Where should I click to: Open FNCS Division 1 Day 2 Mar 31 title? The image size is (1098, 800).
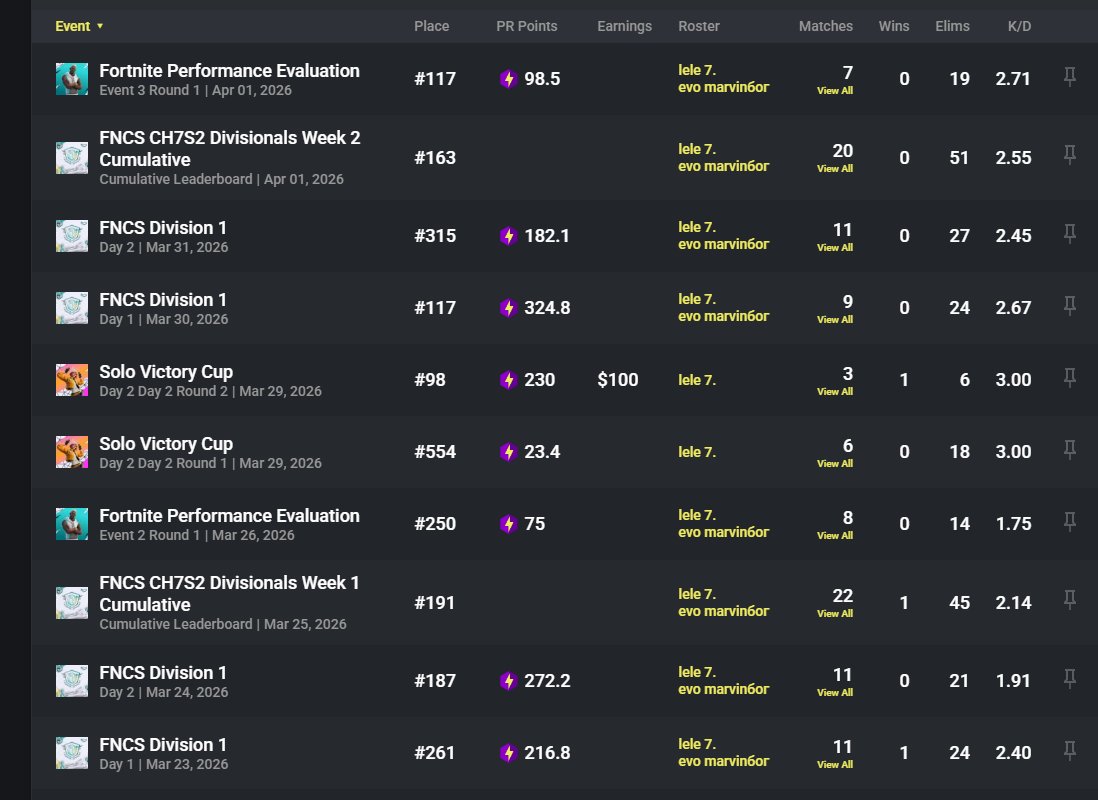(x=162, y=228)
